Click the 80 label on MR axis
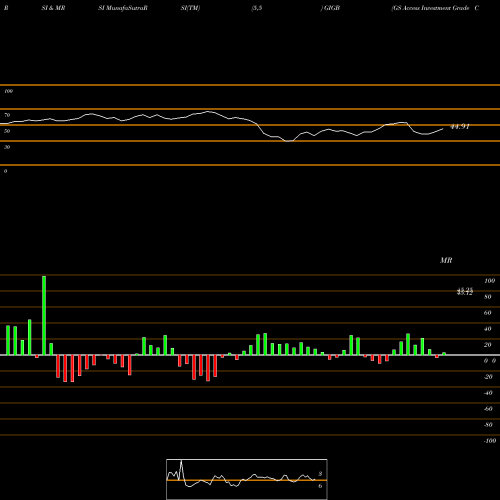Viewport: 500px width, 500px height. (488, 297)
